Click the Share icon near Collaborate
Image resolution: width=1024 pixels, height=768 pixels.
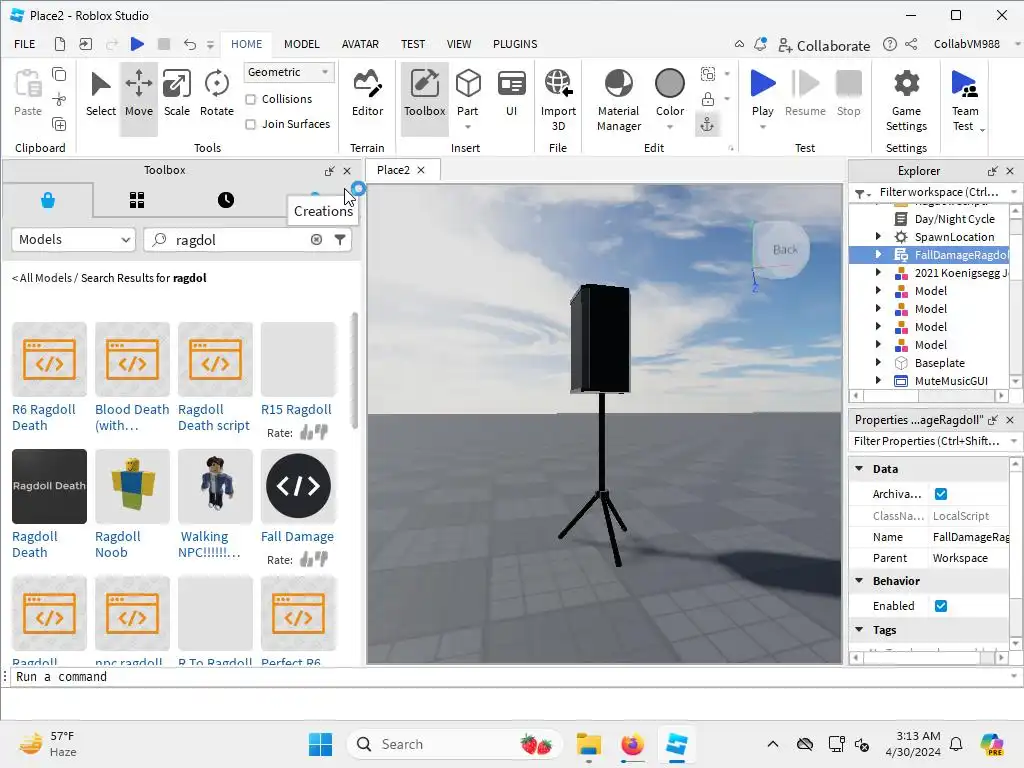[912, 44]
